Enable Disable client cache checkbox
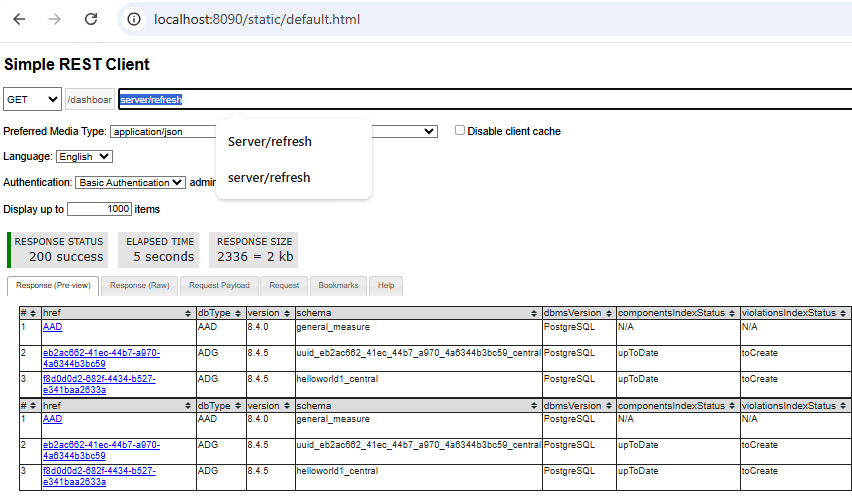This screenshot has height=496, width=852. [x=460, y=131]
